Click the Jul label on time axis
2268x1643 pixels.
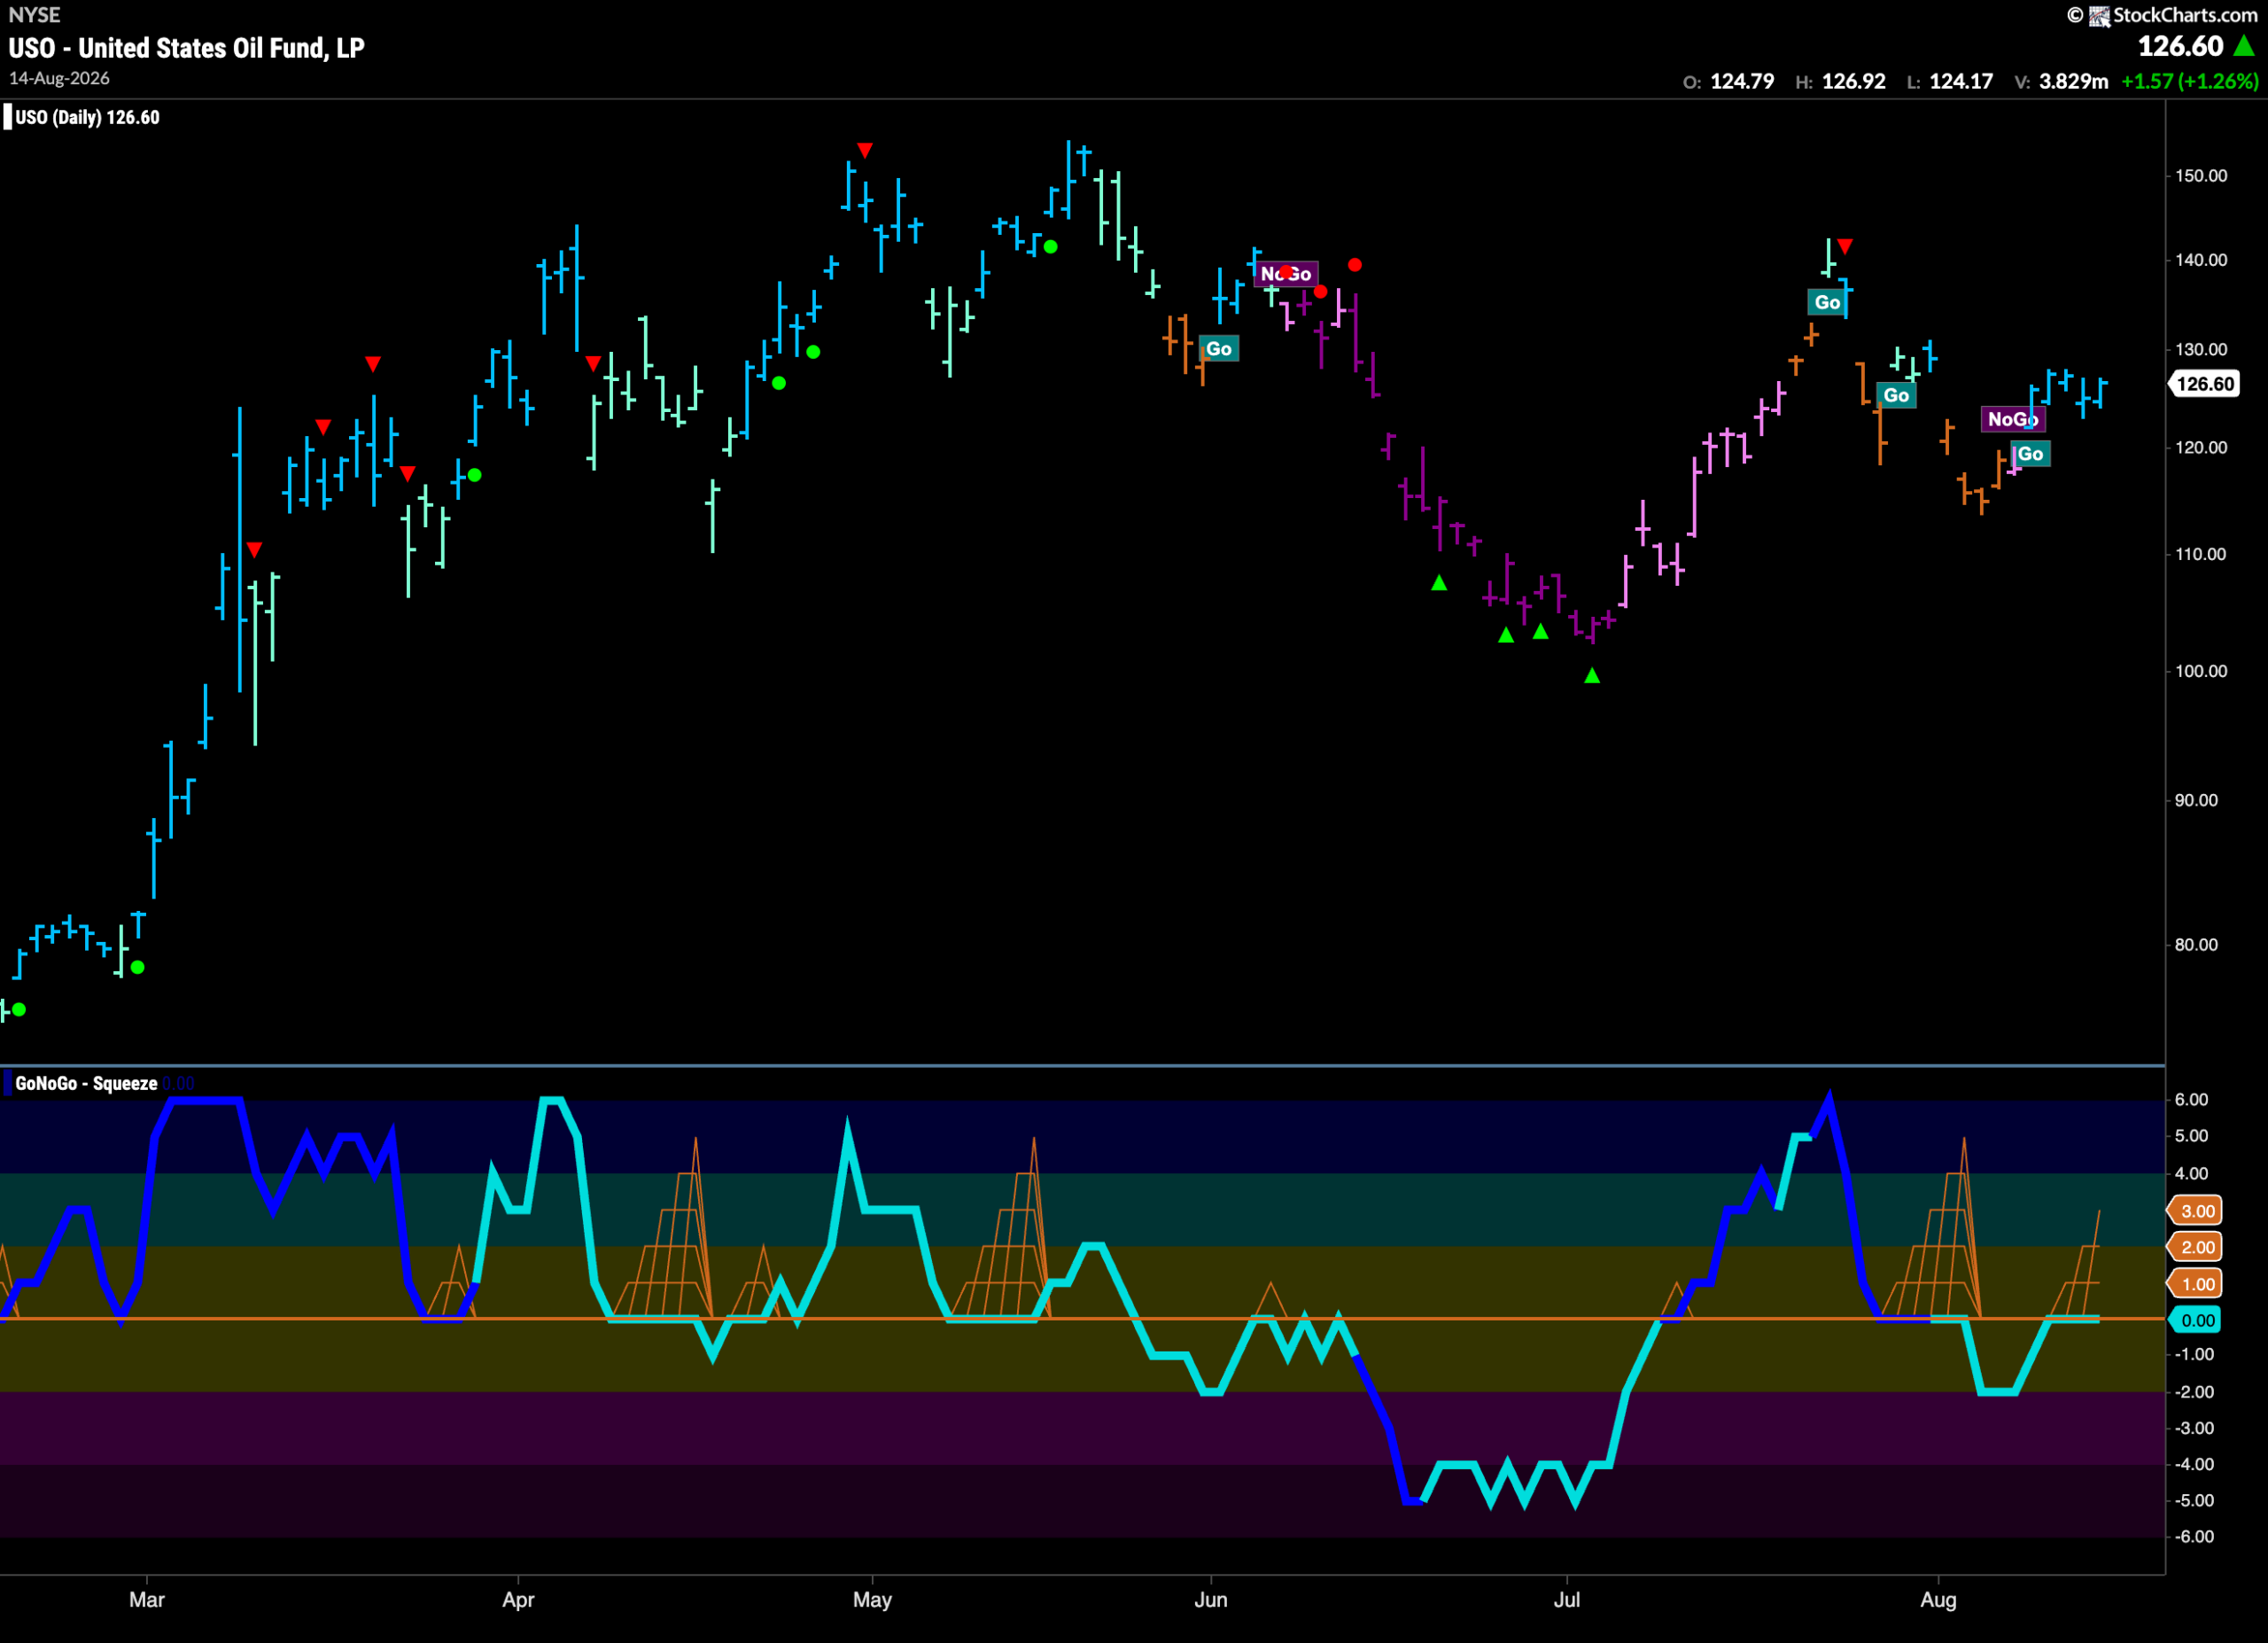[1566, 1599]
